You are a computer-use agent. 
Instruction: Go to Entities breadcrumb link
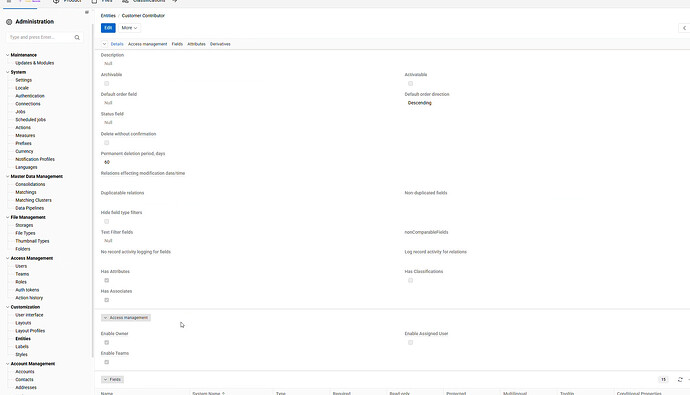tap(108, 15)
